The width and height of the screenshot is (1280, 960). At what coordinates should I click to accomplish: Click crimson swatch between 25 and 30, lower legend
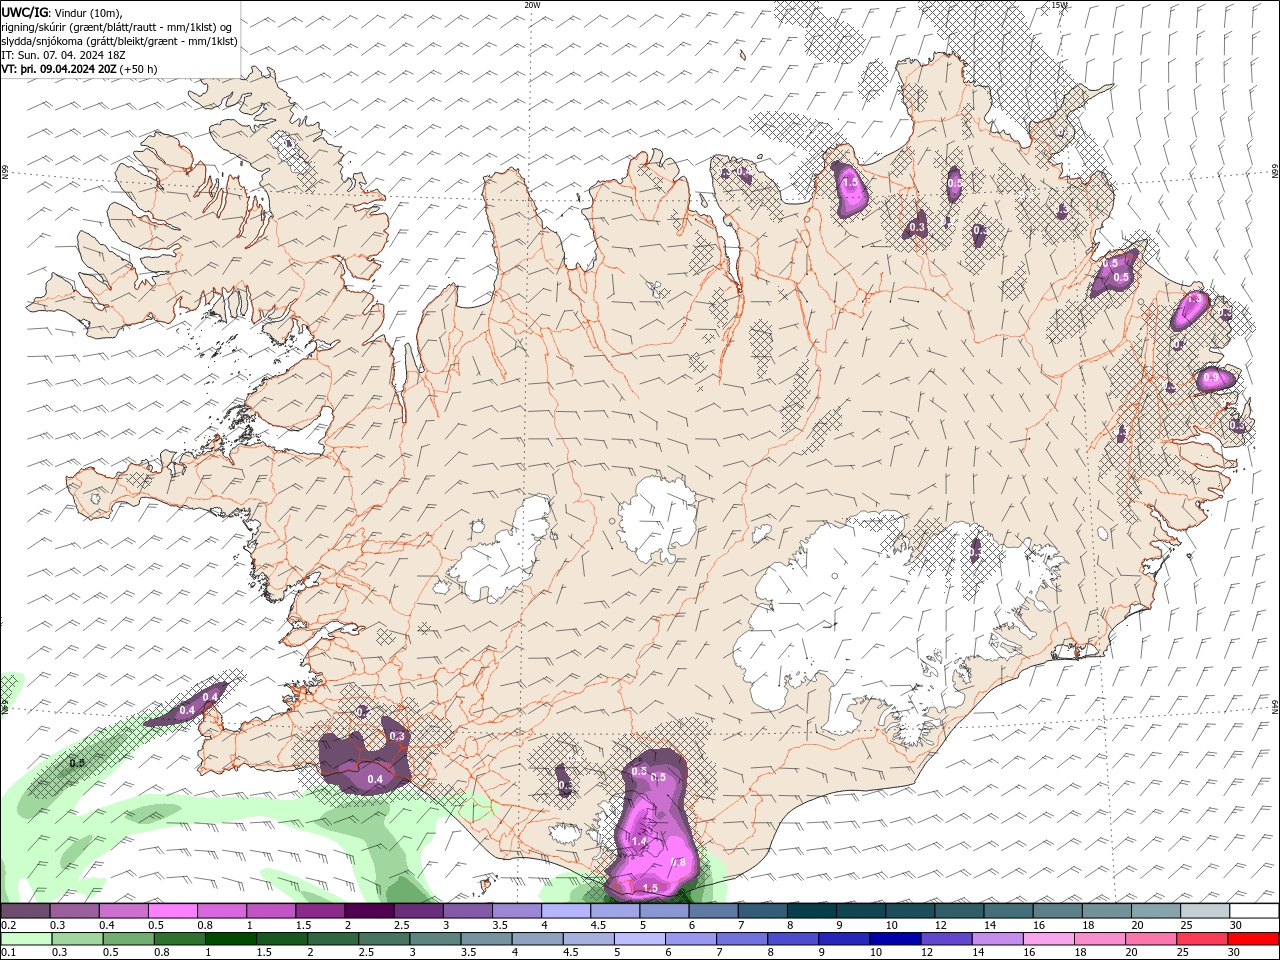(1204, 939)
